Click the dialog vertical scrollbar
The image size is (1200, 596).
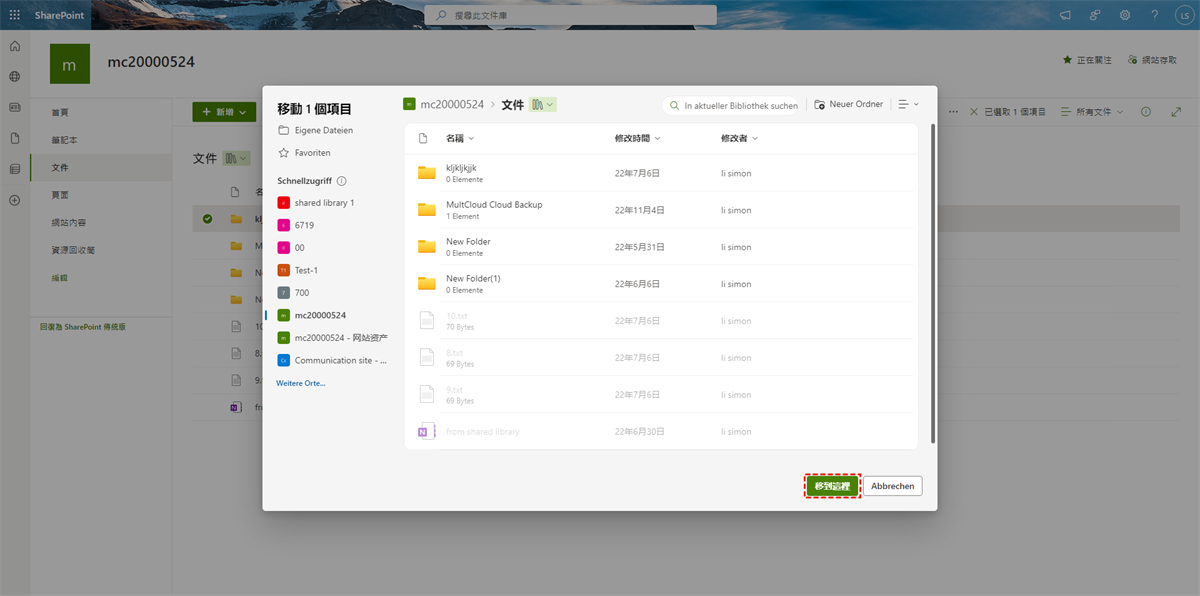(x=933, y=283)
